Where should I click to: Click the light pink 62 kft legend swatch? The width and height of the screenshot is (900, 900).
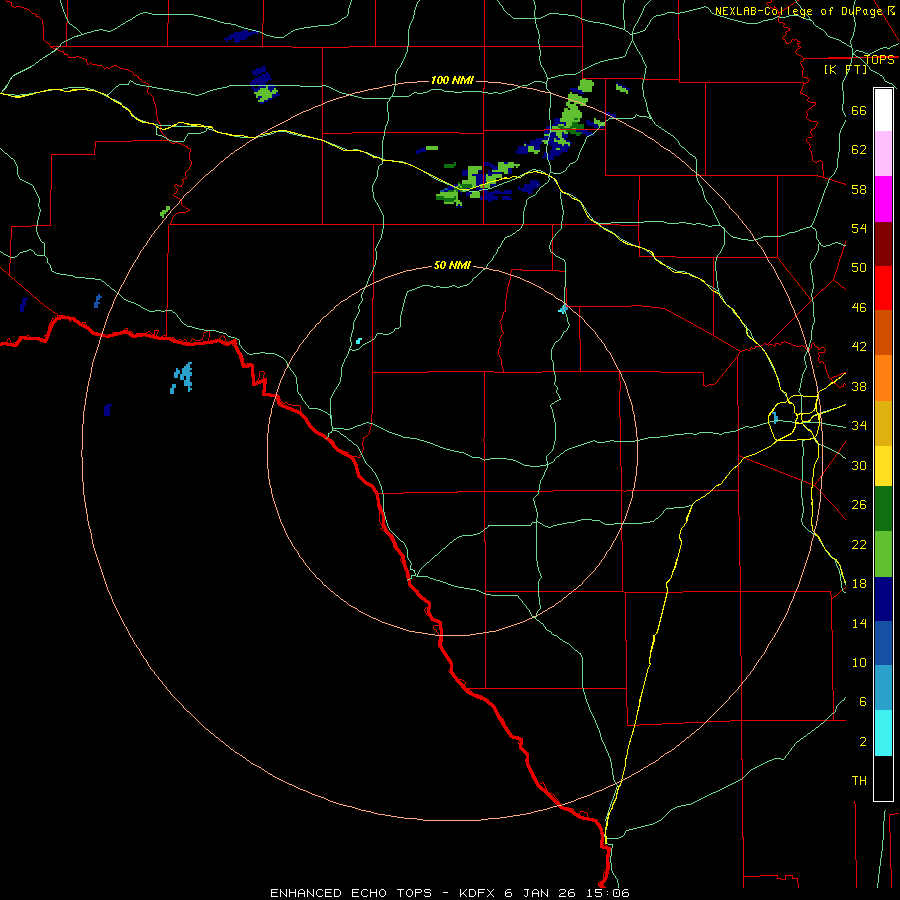point(883,153)
